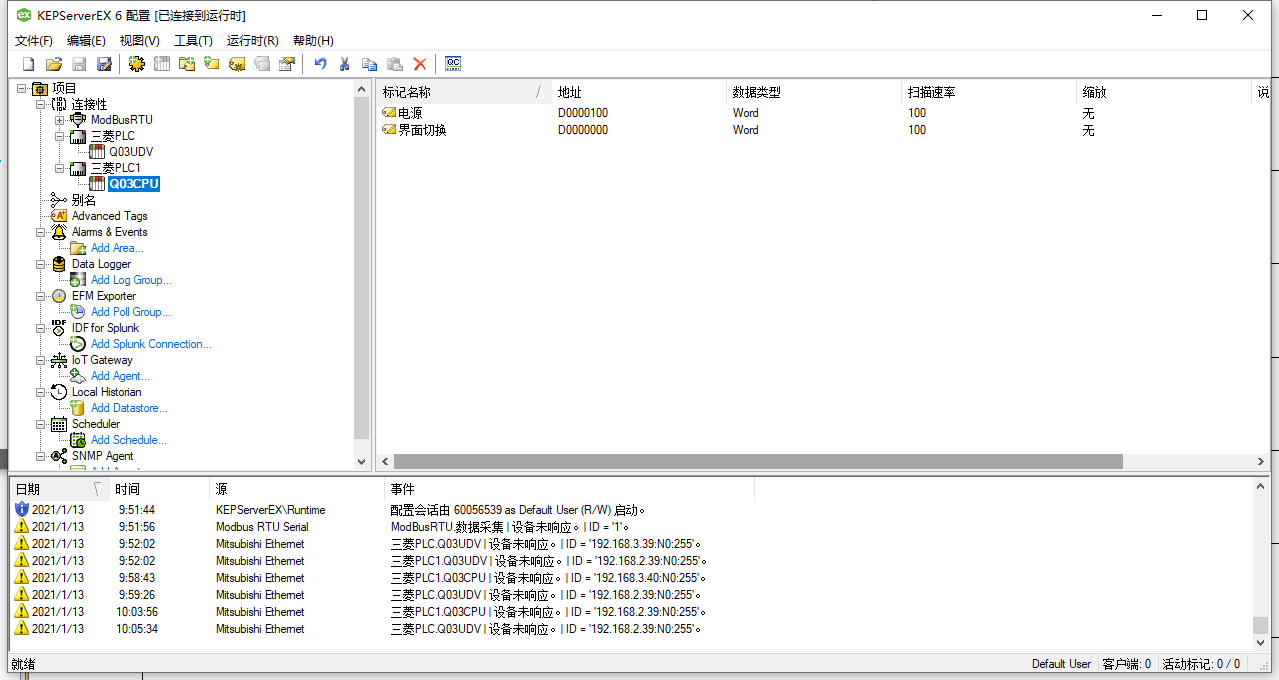Click the Scheduler calendar icon

59,424
